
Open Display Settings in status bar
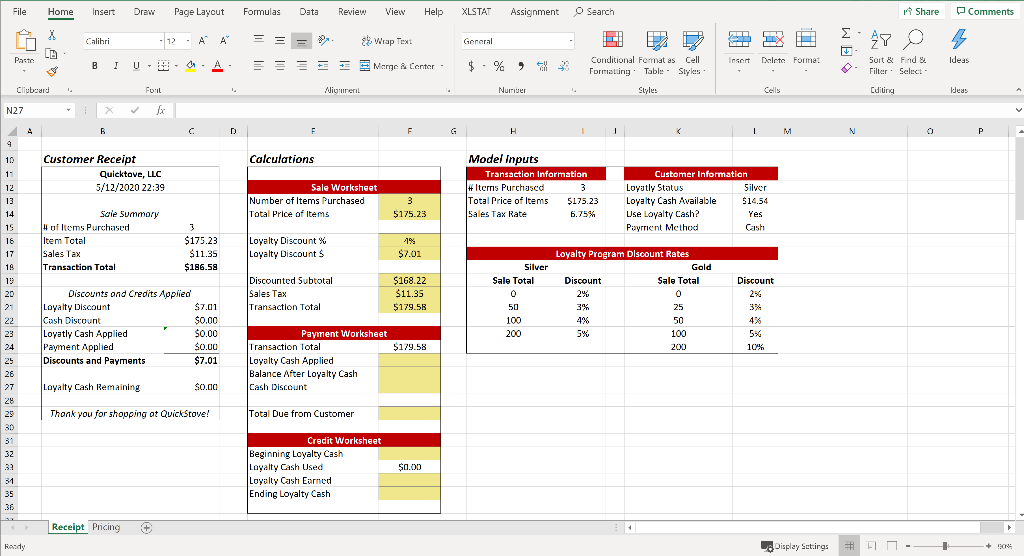pos(795,546)
